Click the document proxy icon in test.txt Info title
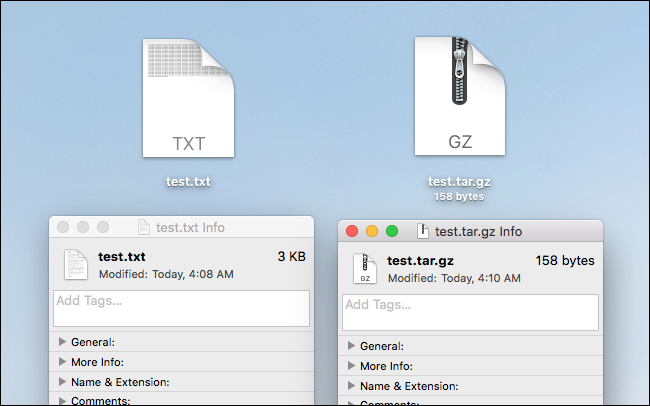This screenshot has width=650, height=406. 144,227
